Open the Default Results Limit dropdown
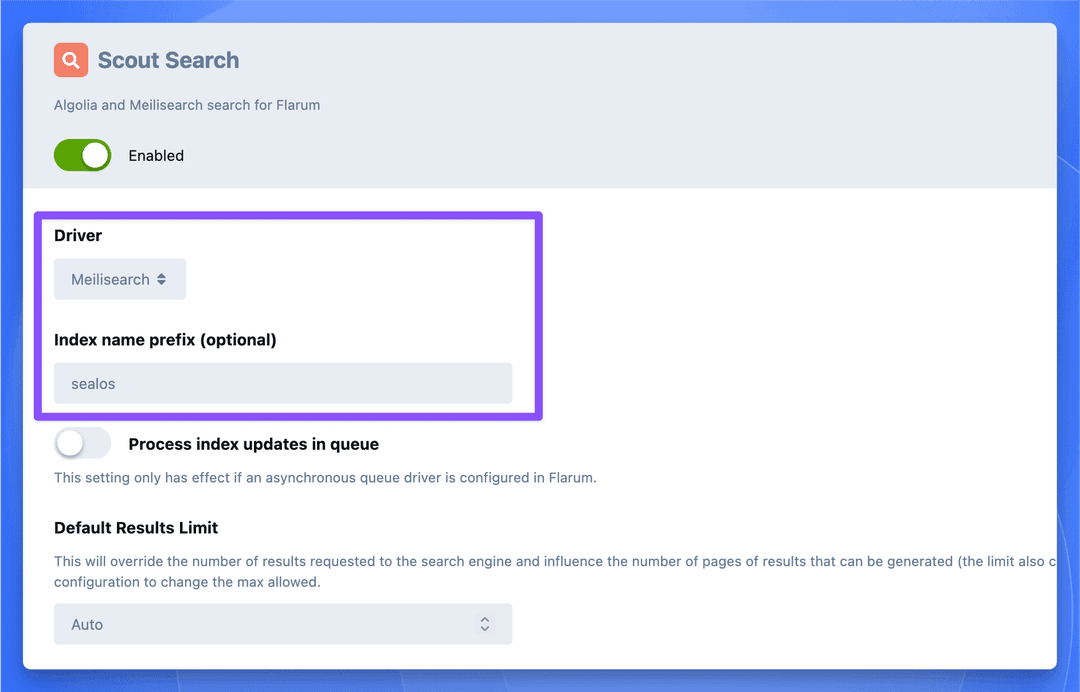This screenshot has width=1080, height=692. (283, 623)
